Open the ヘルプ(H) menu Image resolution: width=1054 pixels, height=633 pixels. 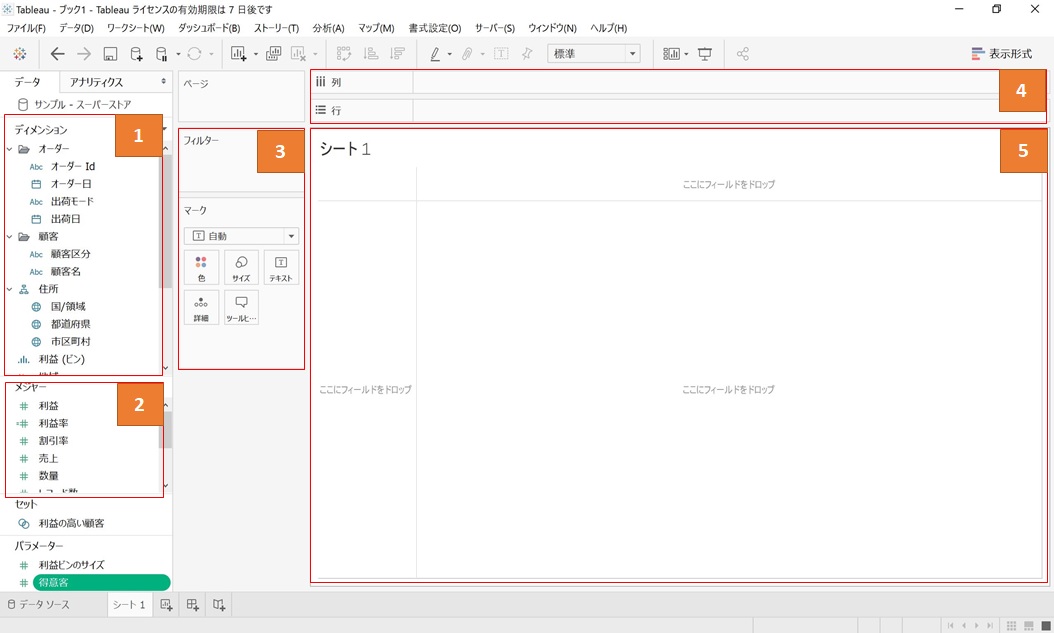pos(608,28)
